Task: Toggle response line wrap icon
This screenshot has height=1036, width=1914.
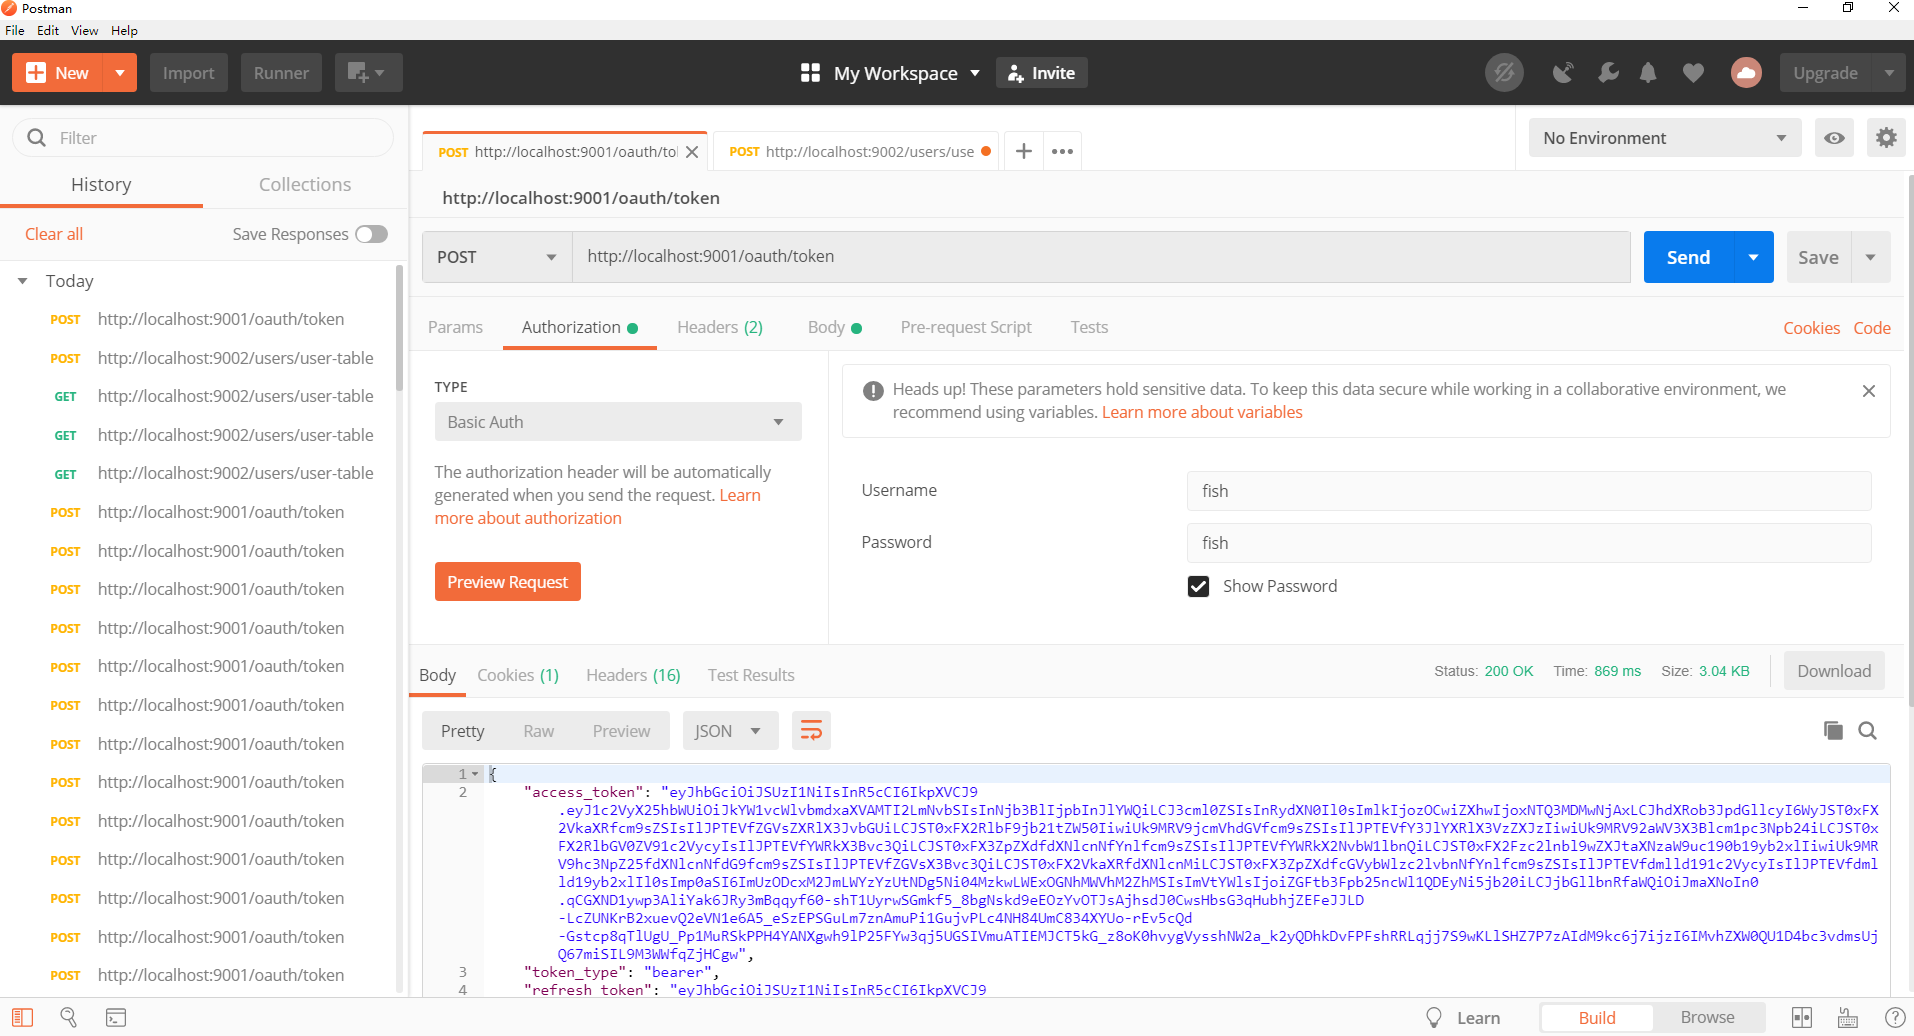Action: click(811, 731)
